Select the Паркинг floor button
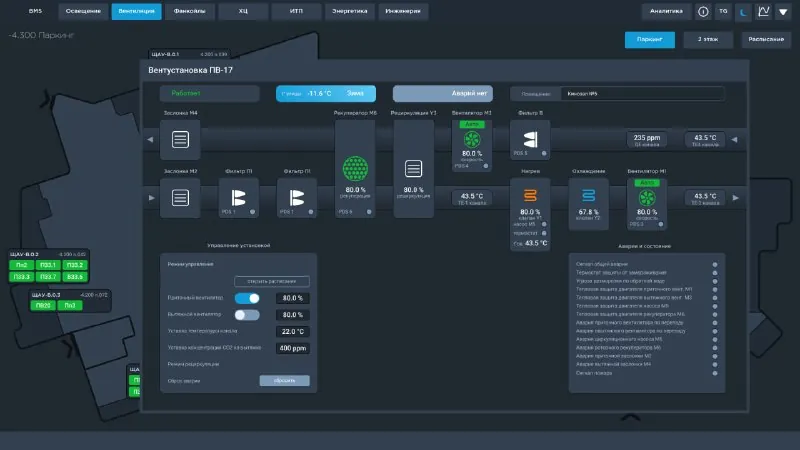The image size is (800, 450). pos(649,39)
